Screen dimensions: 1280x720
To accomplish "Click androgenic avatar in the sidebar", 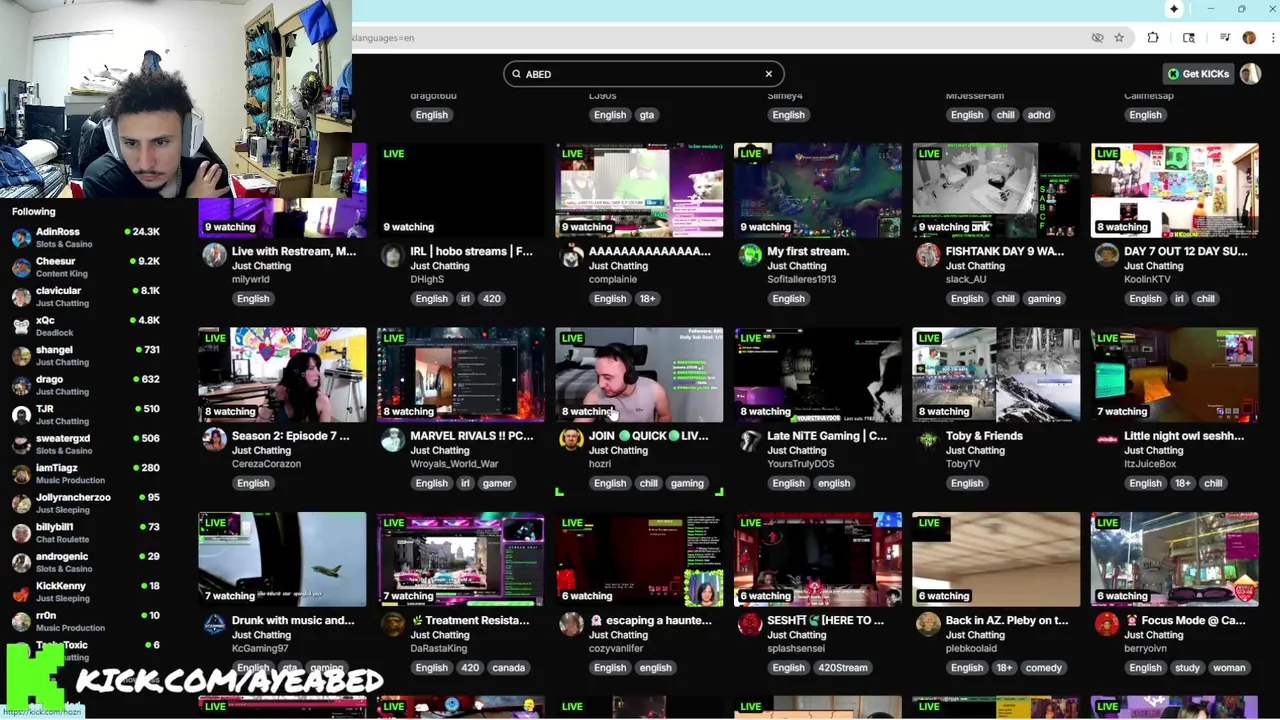I will click(x=21, y=562).
